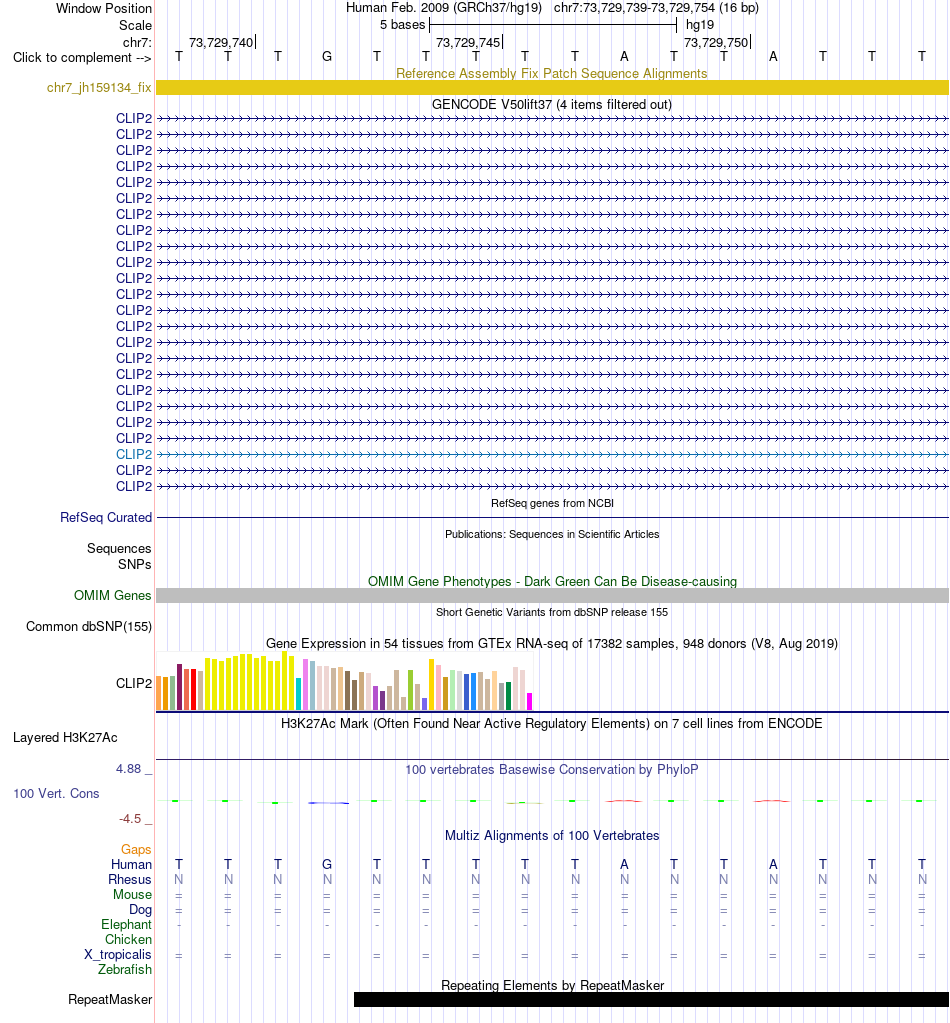Open 'RefSeq genes from NCBI' track title
The height and width of the screenshot is (1023, 950).
[x=552, y=503]
